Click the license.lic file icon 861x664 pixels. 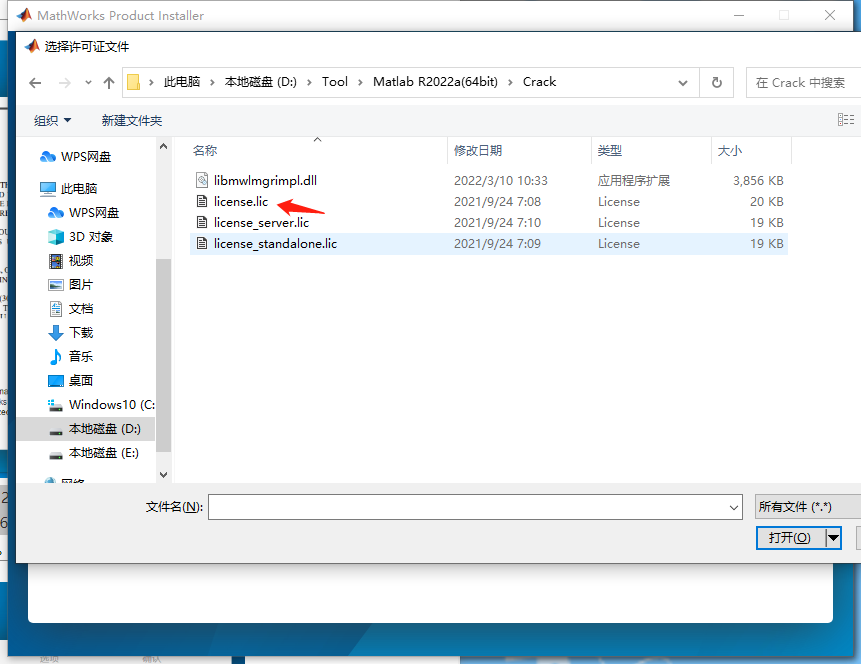point(202,201)
